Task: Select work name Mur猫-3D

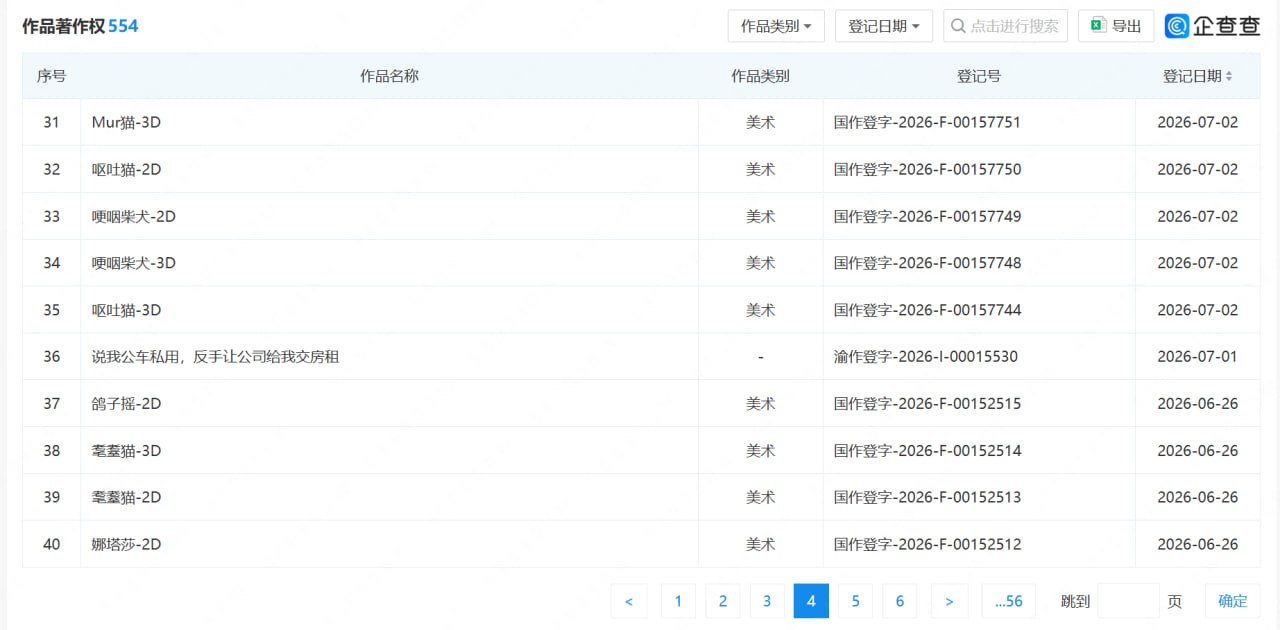Action: [x=126, y=122]
